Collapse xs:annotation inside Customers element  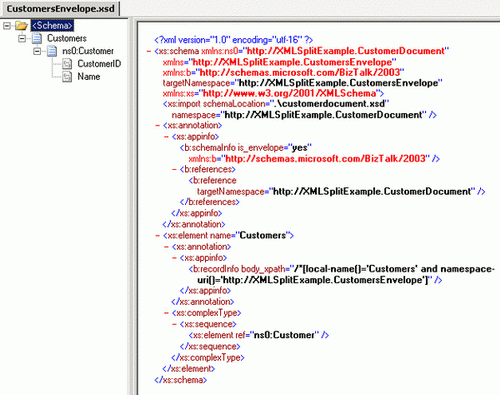pyautogui.click(x=166, y=247)
